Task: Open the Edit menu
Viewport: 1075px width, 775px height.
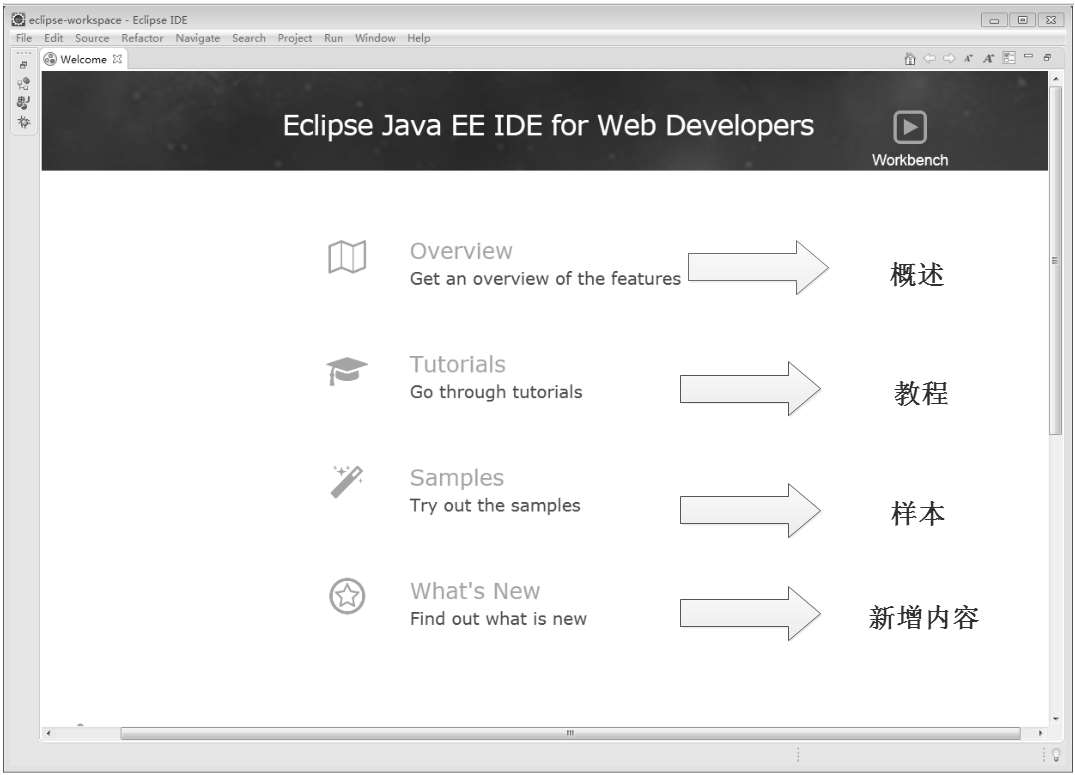Action: (53, 38)
